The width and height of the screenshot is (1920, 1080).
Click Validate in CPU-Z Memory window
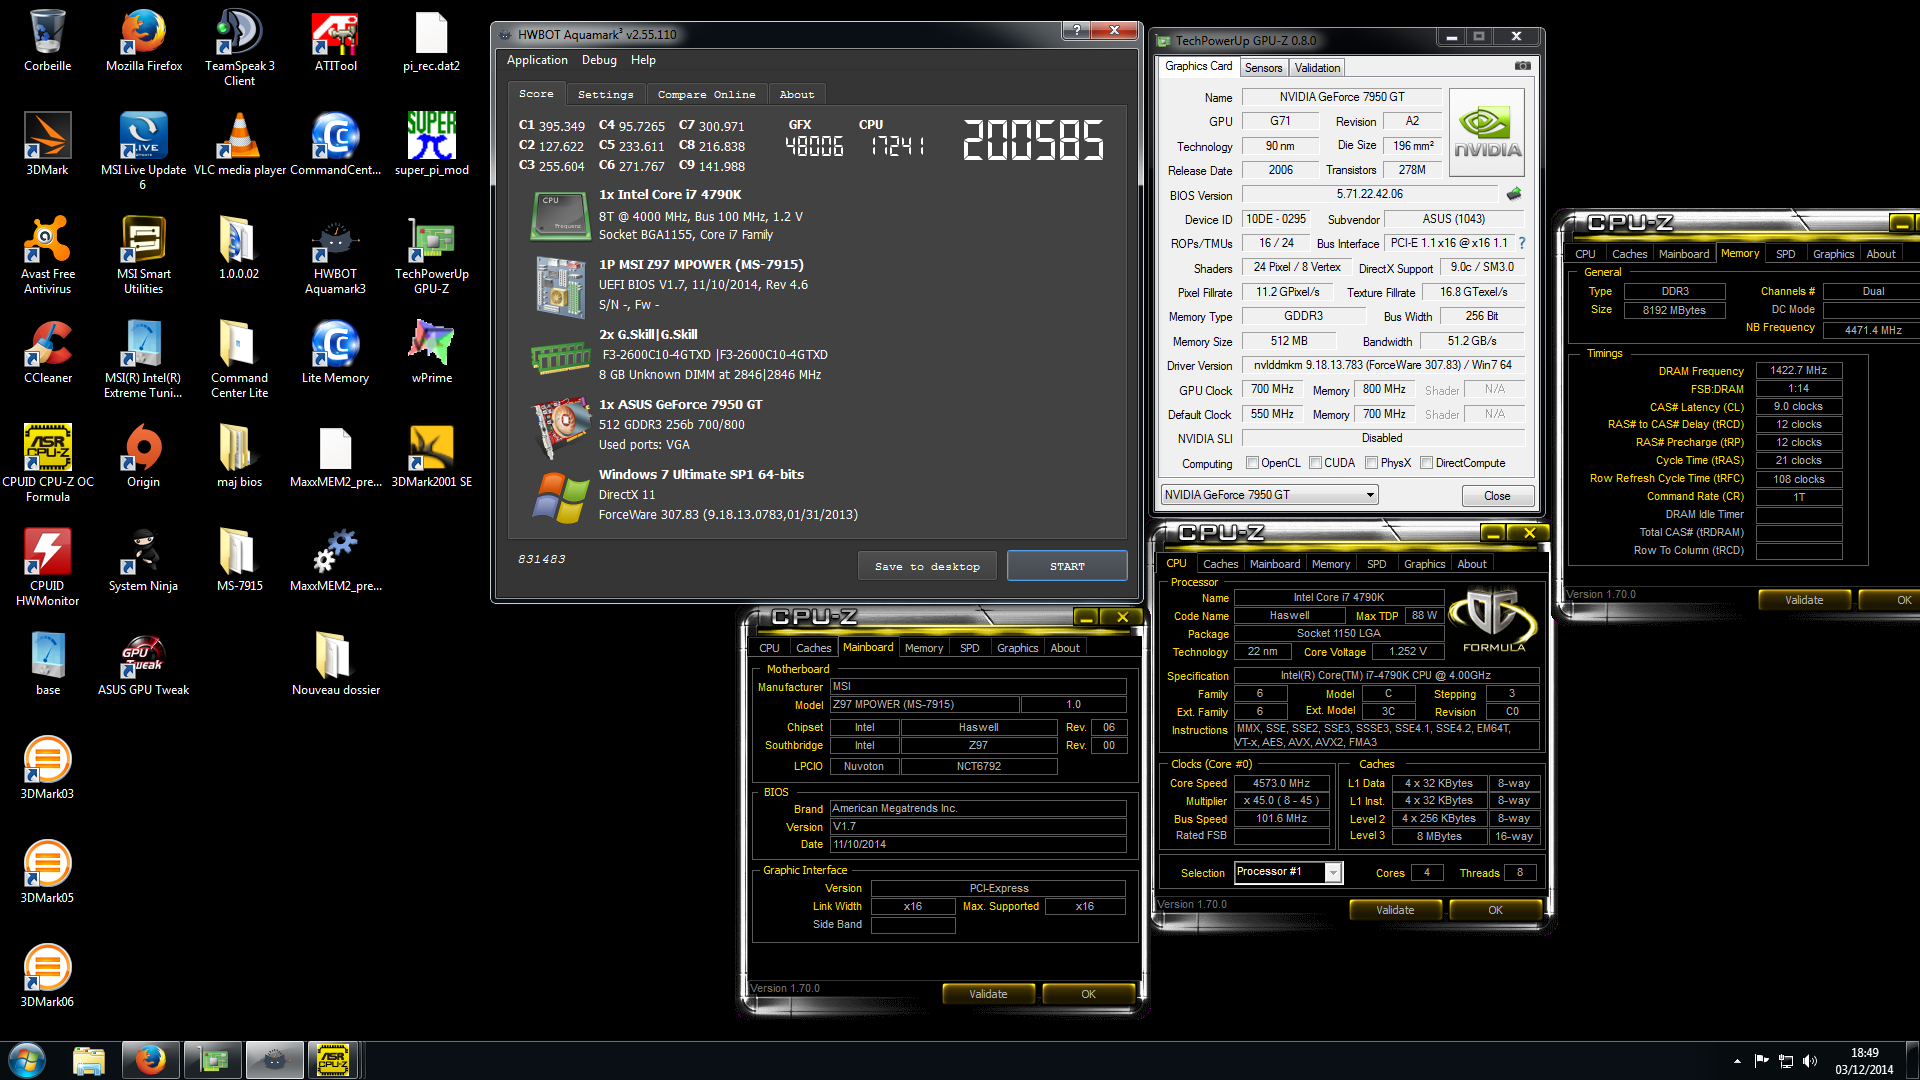coord(1804,600)
